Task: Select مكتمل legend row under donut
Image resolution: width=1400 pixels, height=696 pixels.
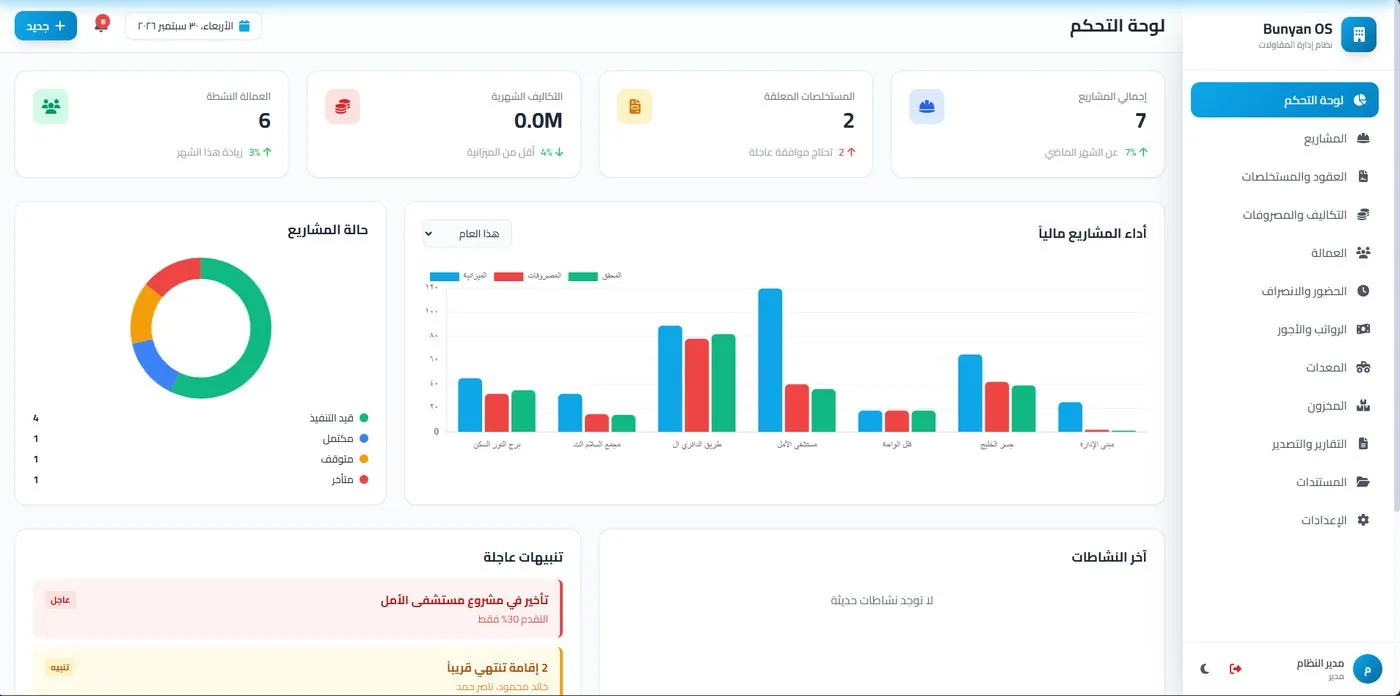Action: pos(201,439)
